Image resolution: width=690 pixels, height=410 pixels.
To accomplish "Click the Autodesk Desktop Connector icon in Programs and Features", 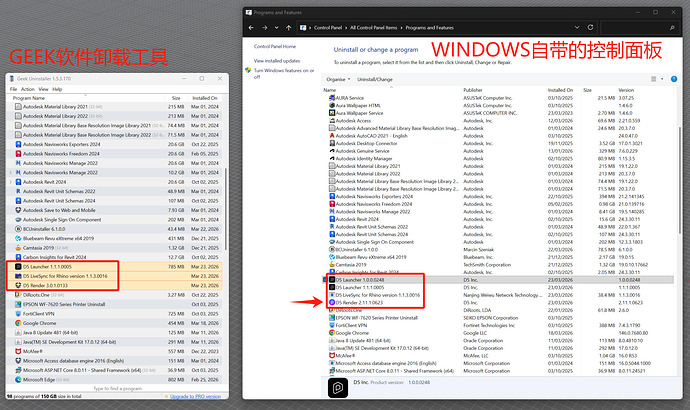I will (x=332, y=143).
